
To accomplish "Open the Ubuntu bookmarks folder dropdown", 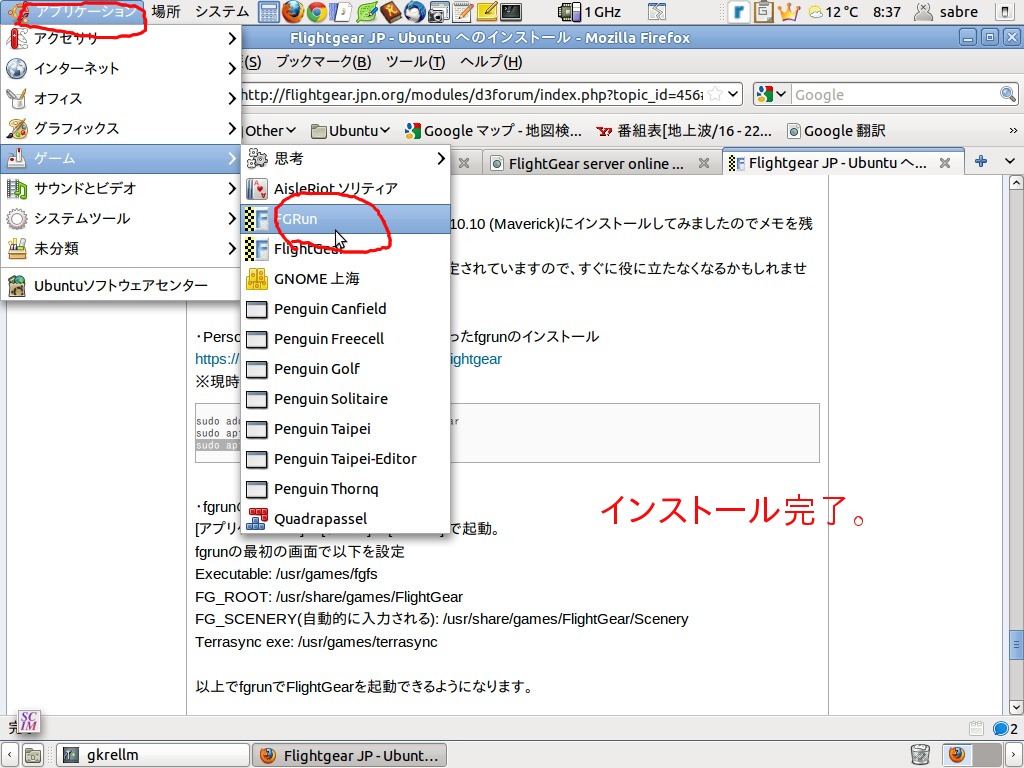I will pos(351,131).
